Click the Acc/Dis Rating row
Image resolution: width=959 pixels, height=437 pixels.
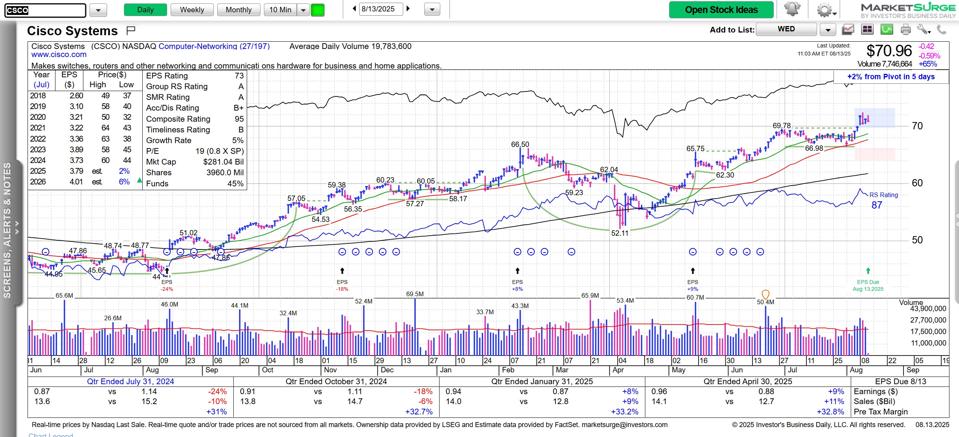(194, 108)
